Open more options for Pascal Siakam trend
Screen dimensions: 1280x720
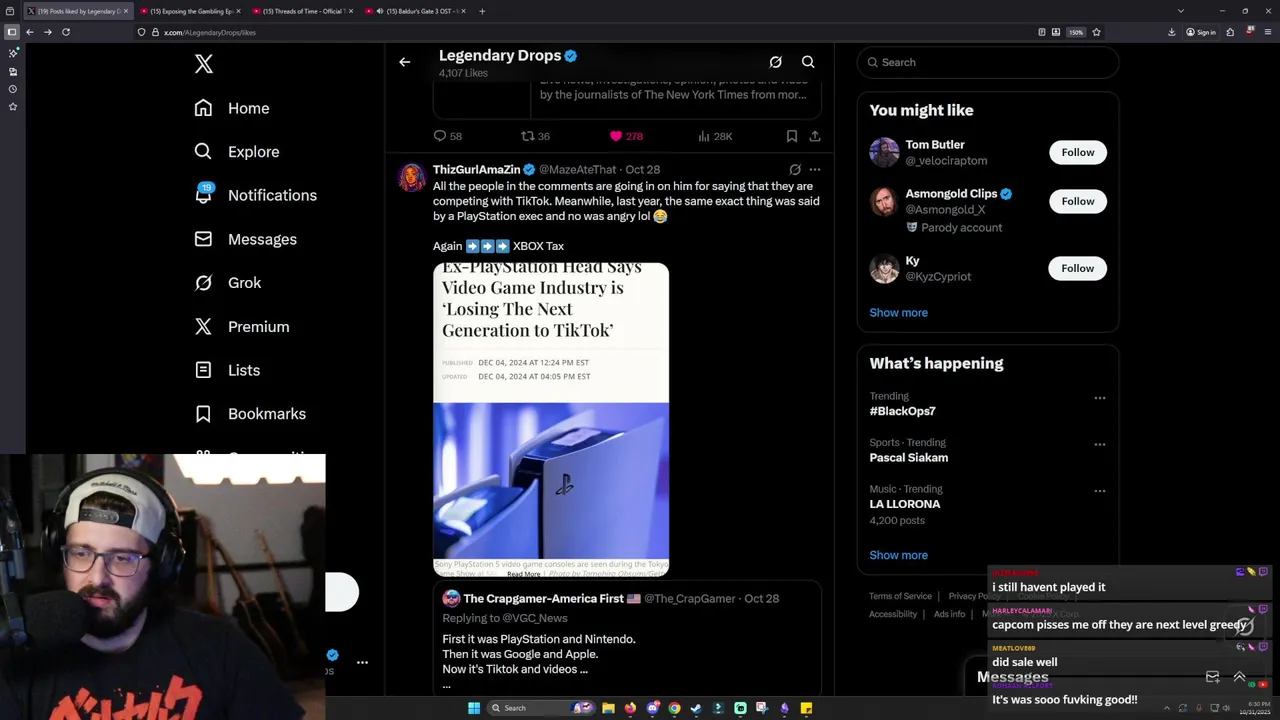[1100, 444]
